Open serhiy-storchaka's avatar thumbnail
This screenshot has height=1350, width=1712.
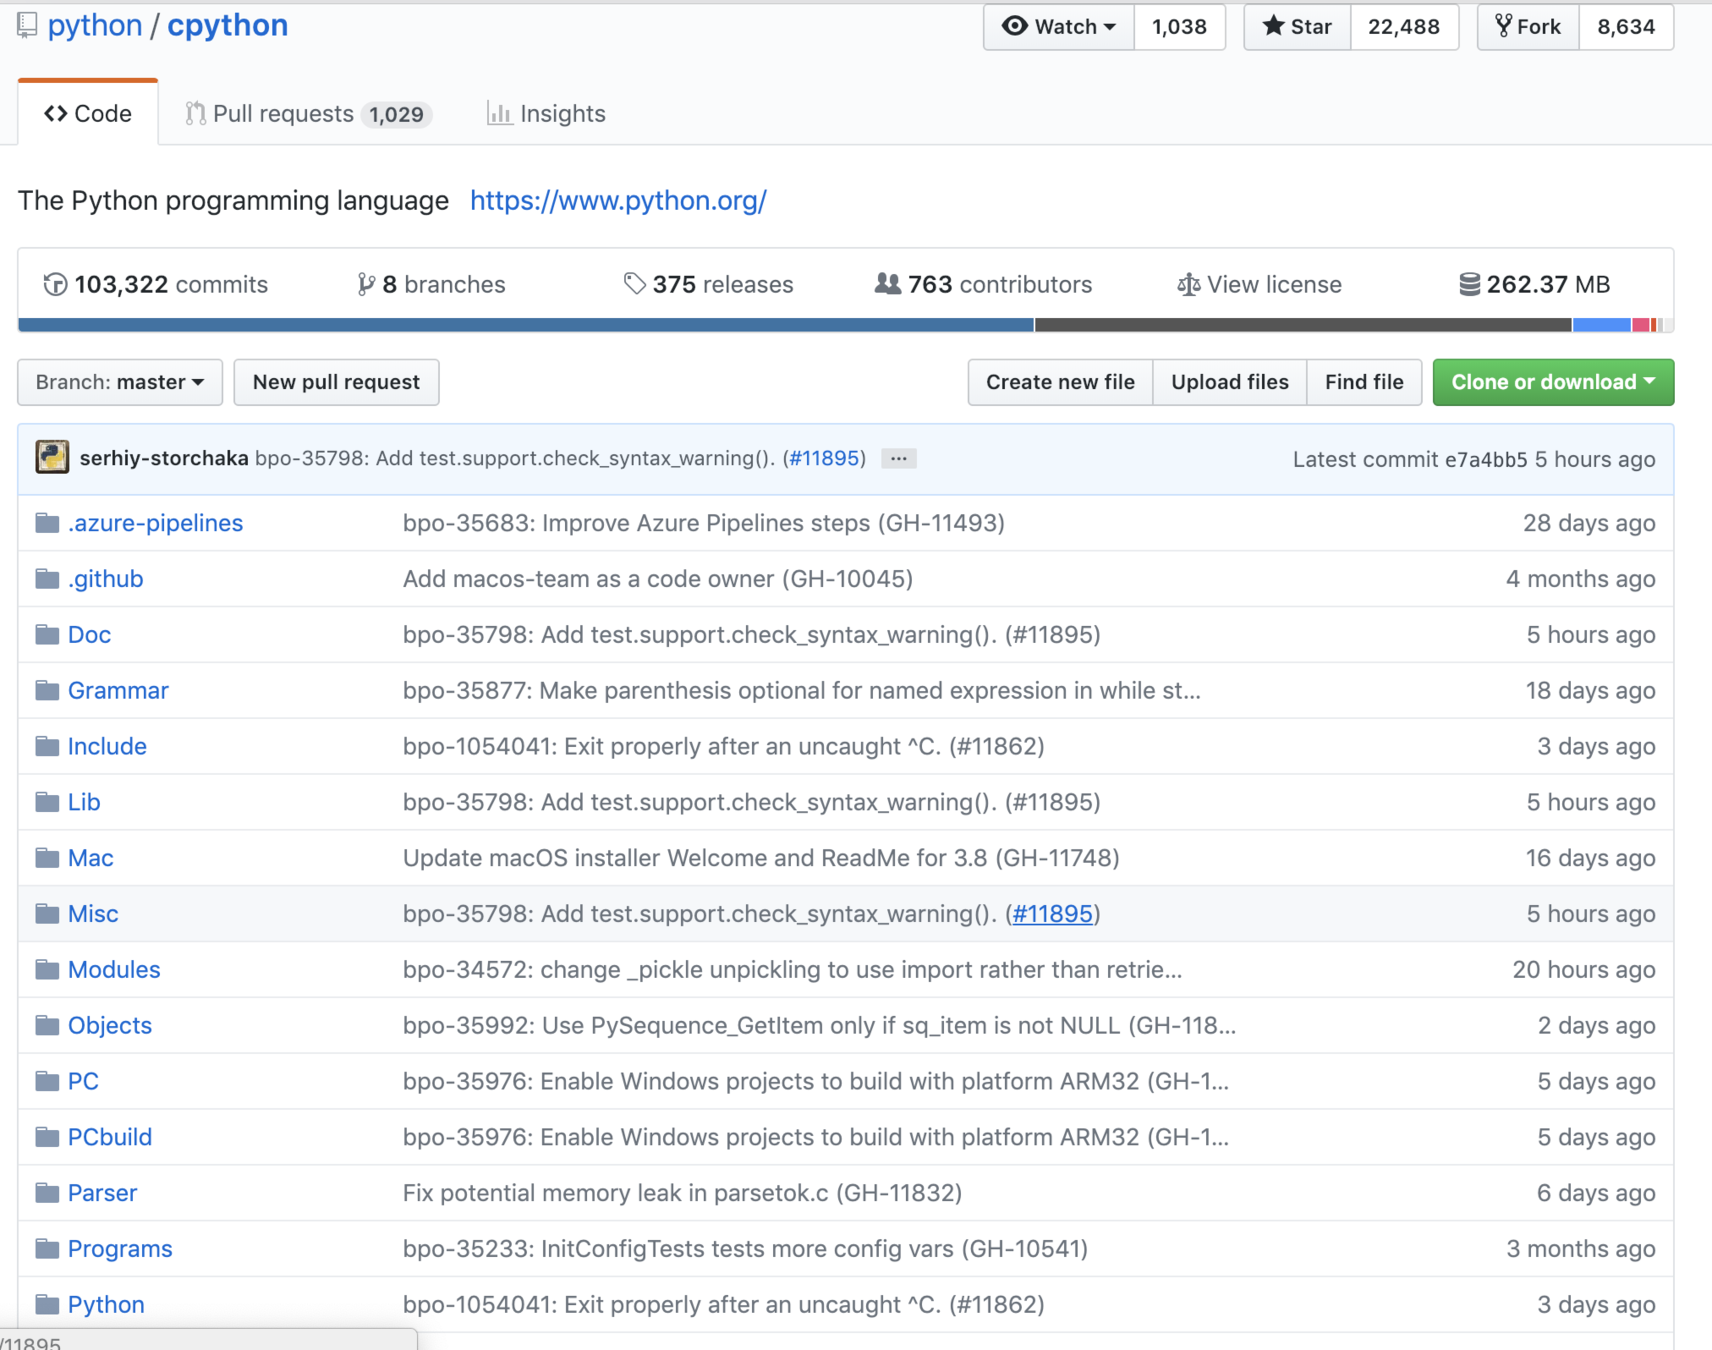(52, 458)
